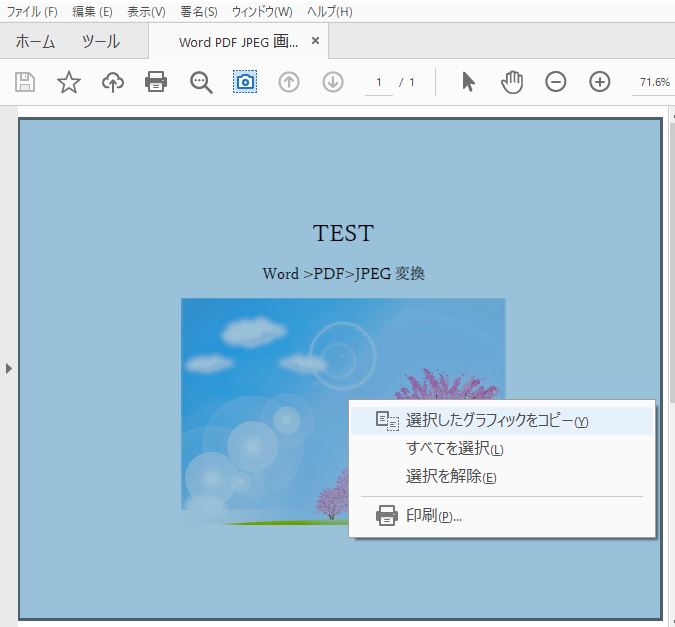The height and width of the screenshot is (627, 675).
Task: Click the page number input field
Action: click(379, 82)
